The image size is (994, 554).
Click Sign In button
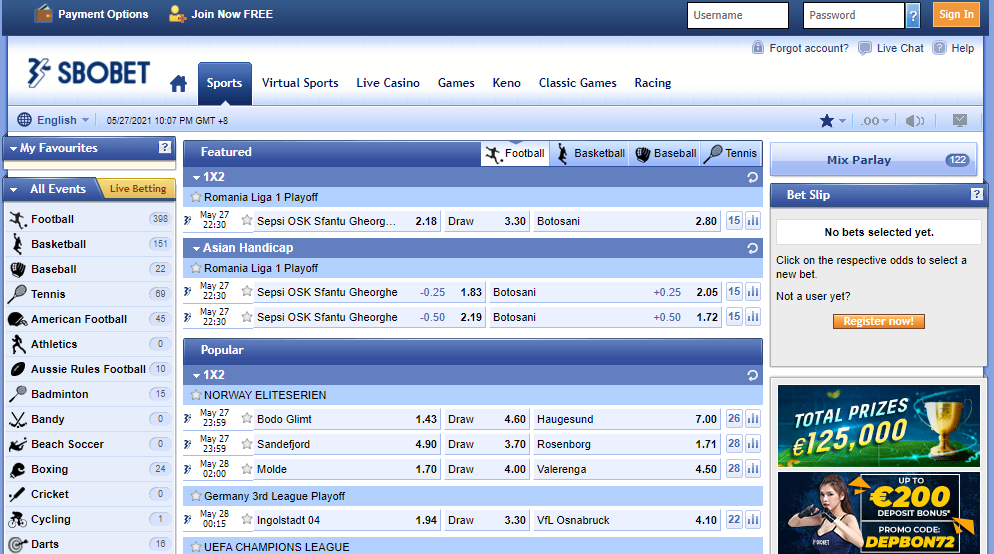956,15
